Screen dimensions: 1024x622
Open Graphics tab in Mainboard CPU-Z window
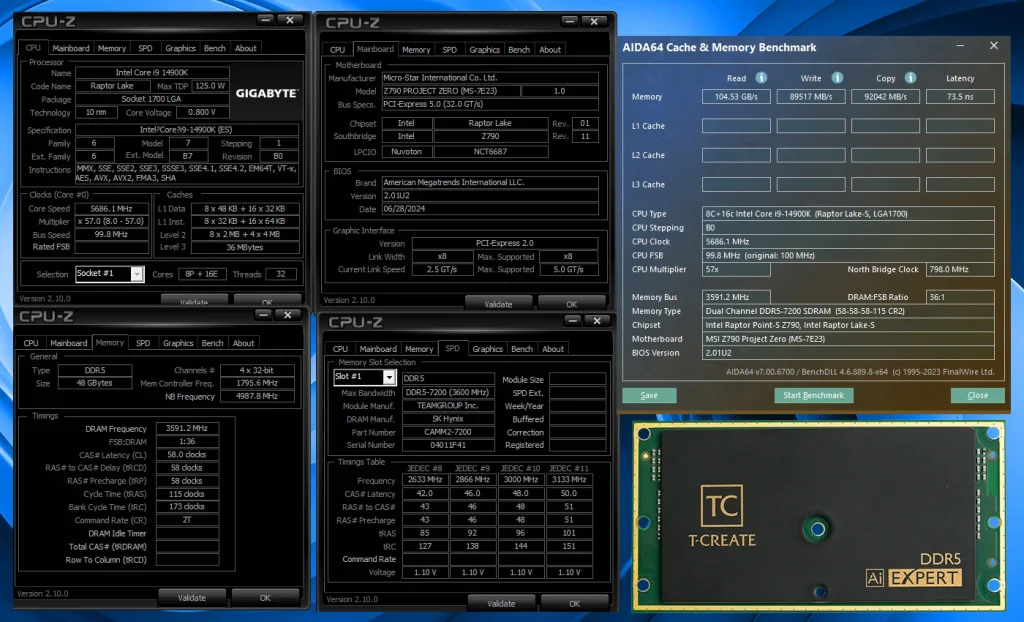[x=485, y=50]
